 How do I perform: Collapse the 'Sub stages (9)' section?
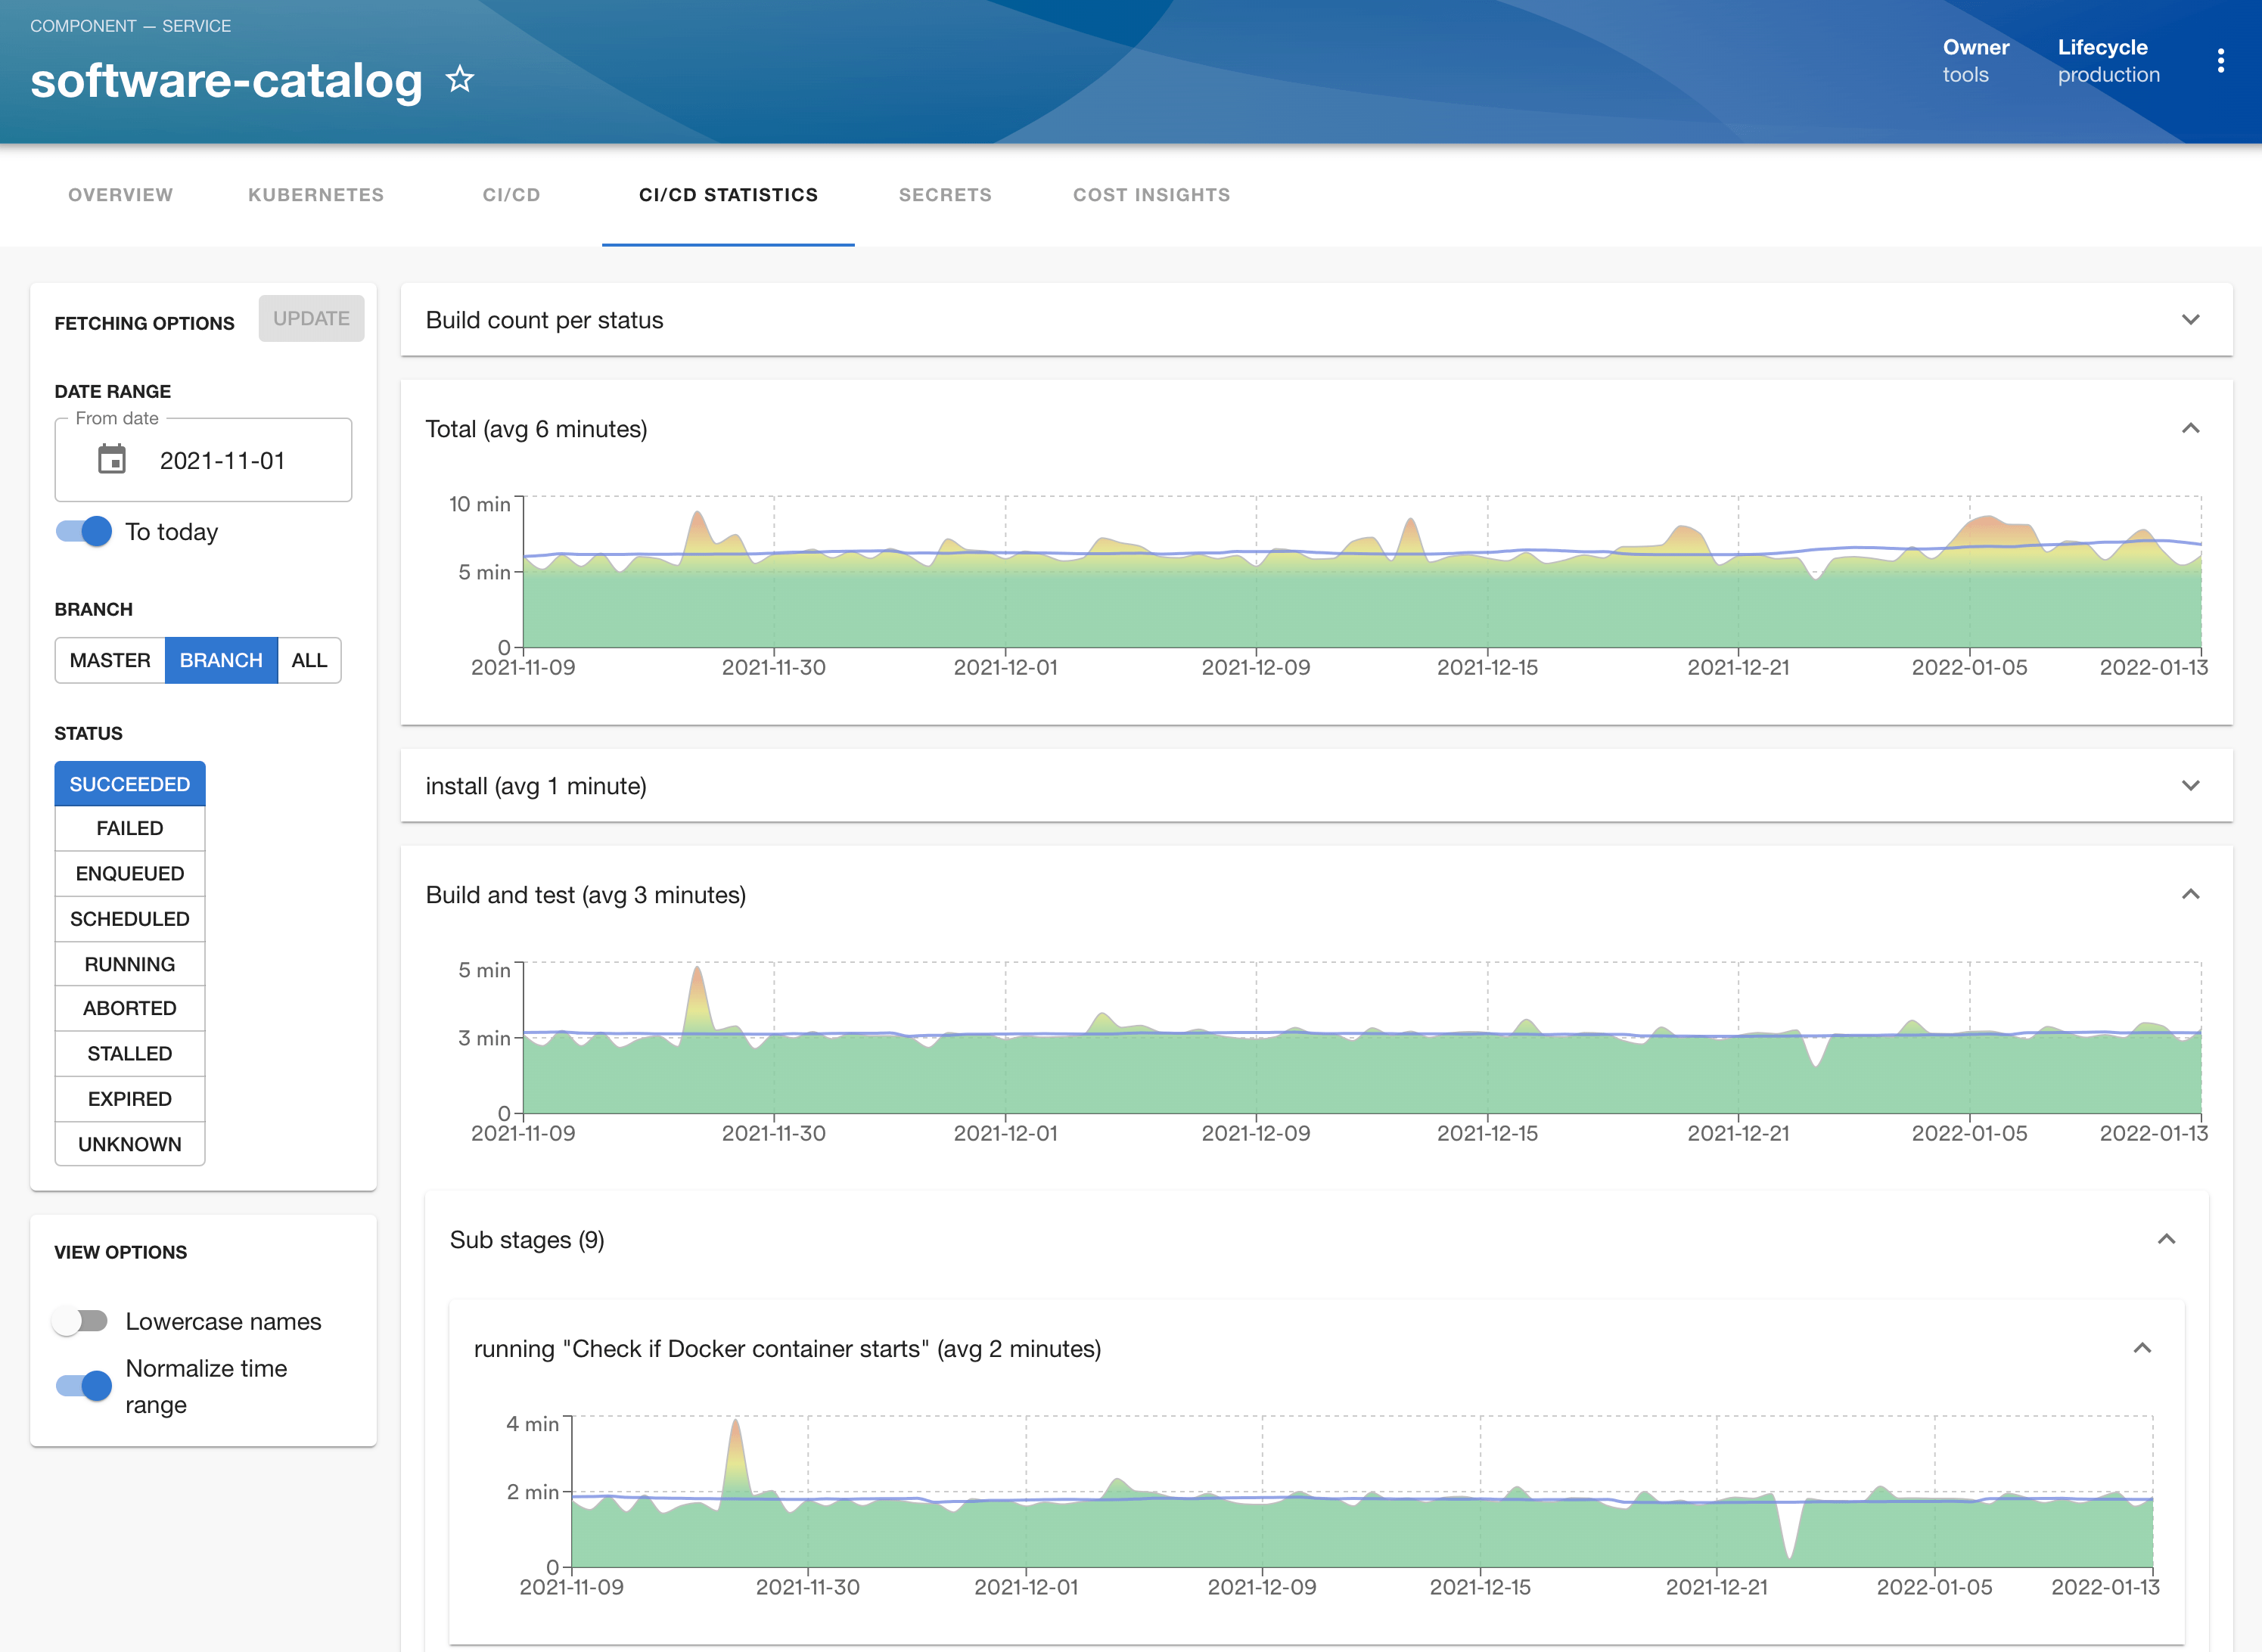[x=2167, y=1240]
